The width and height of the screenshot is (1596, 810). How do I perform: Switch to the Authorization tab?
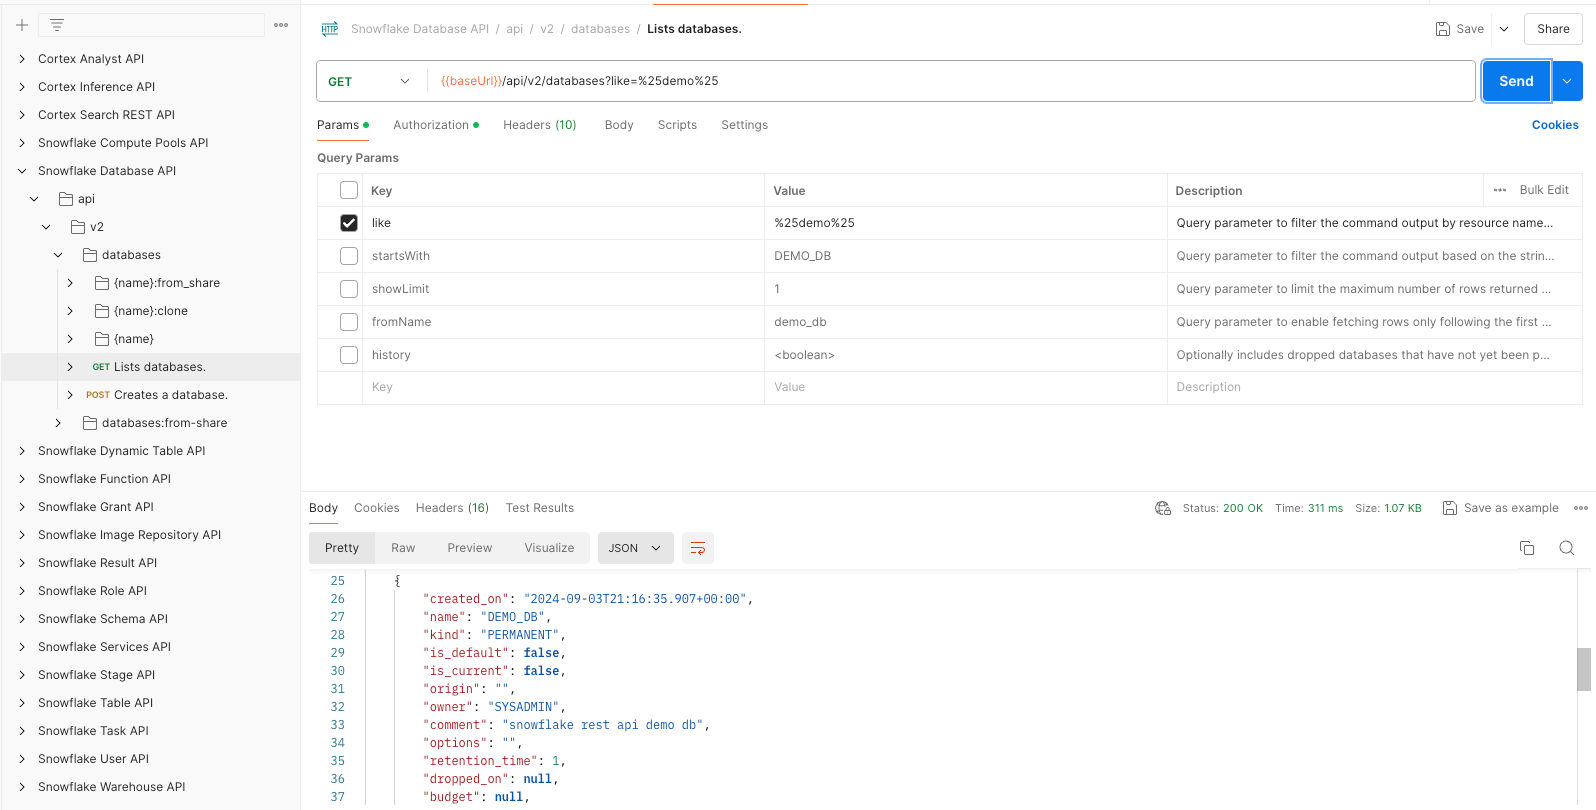[431, 125]
